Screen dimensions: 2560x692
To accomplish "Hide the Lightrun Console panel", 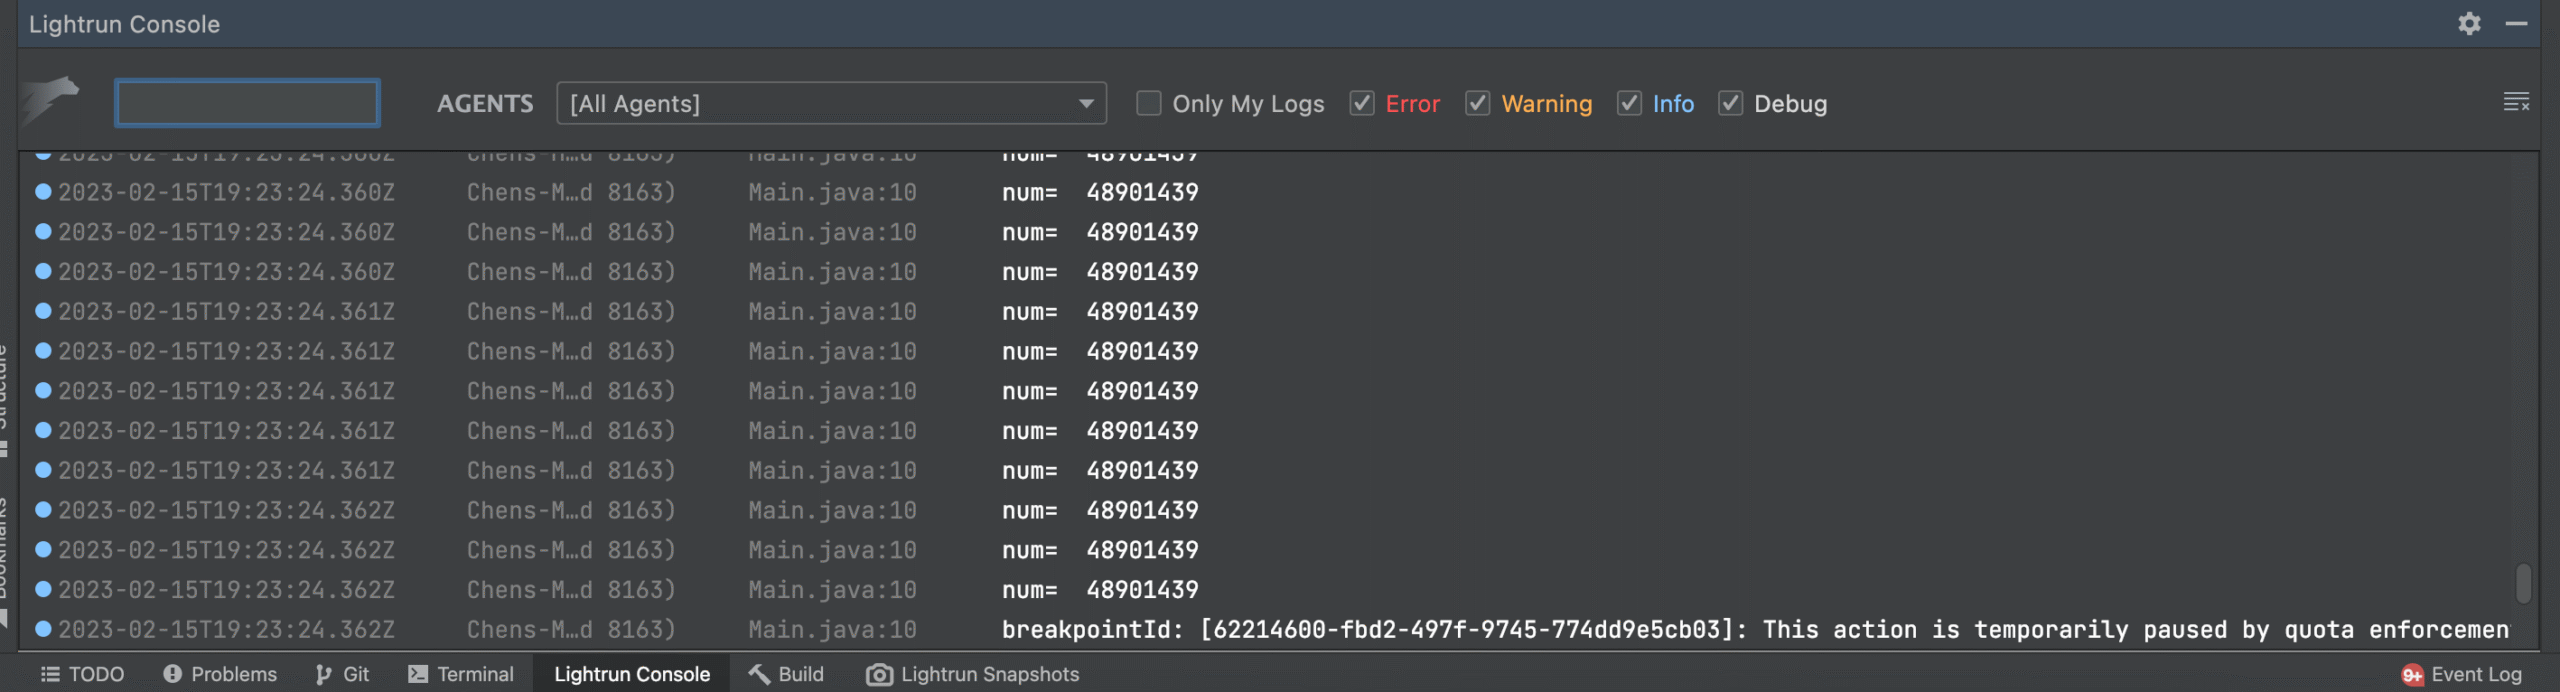I will point(2517,24).
